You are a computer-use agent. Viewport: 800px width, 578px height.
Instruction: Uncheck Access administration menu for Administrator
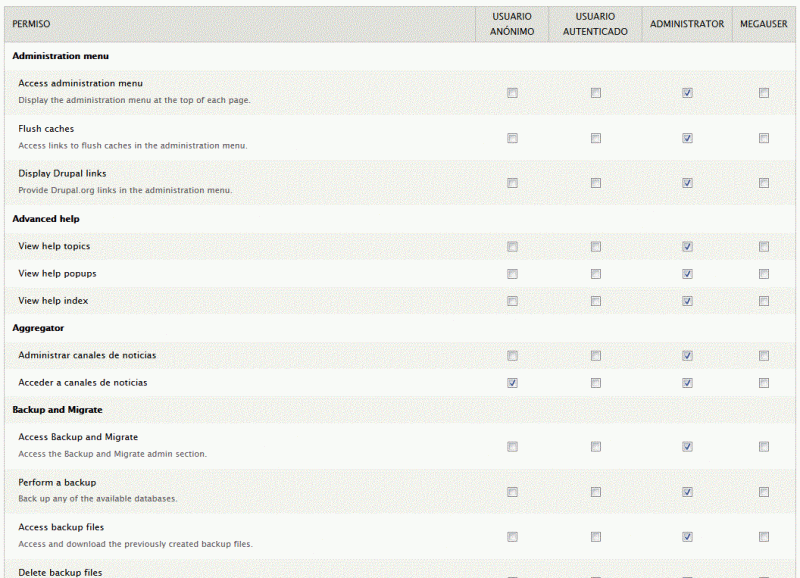click(x=687, y=93)
